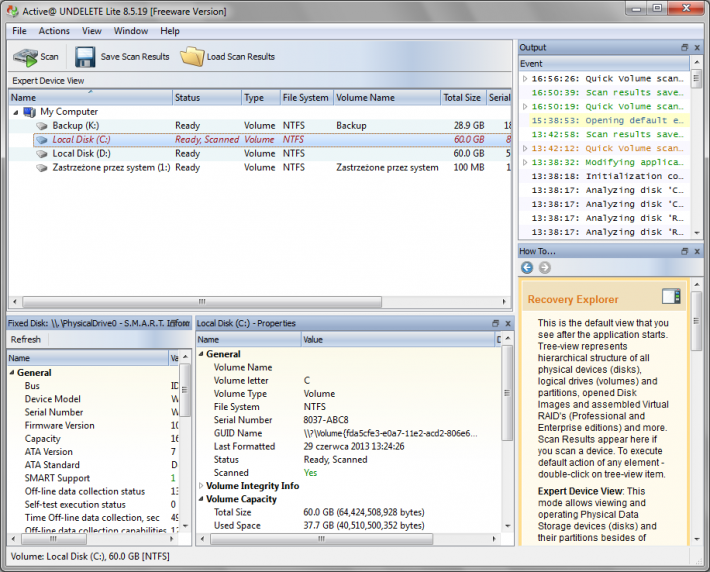Click the S.M.A.R.T. panel scroll down arrow

(x=185, y=526)
